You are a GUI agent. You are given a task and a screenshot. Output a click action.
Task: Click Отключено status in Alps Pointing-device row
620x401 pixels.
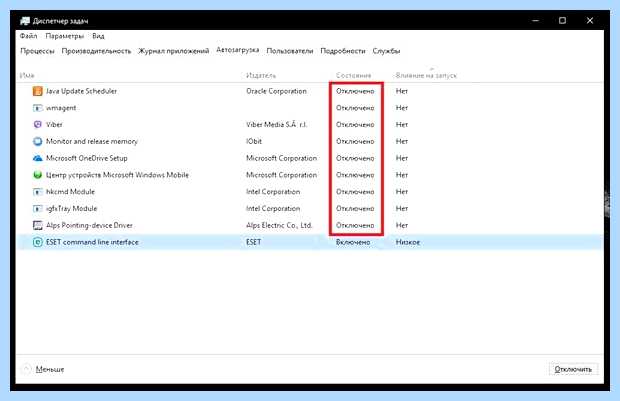355,225
